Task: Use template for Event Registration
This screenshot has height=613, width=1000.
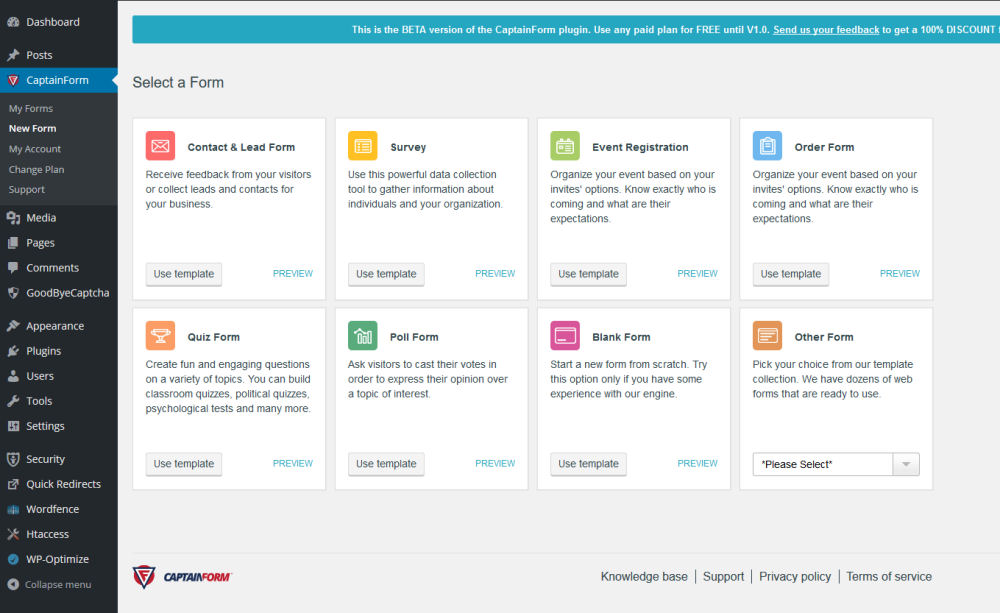Action: [588, 274]
